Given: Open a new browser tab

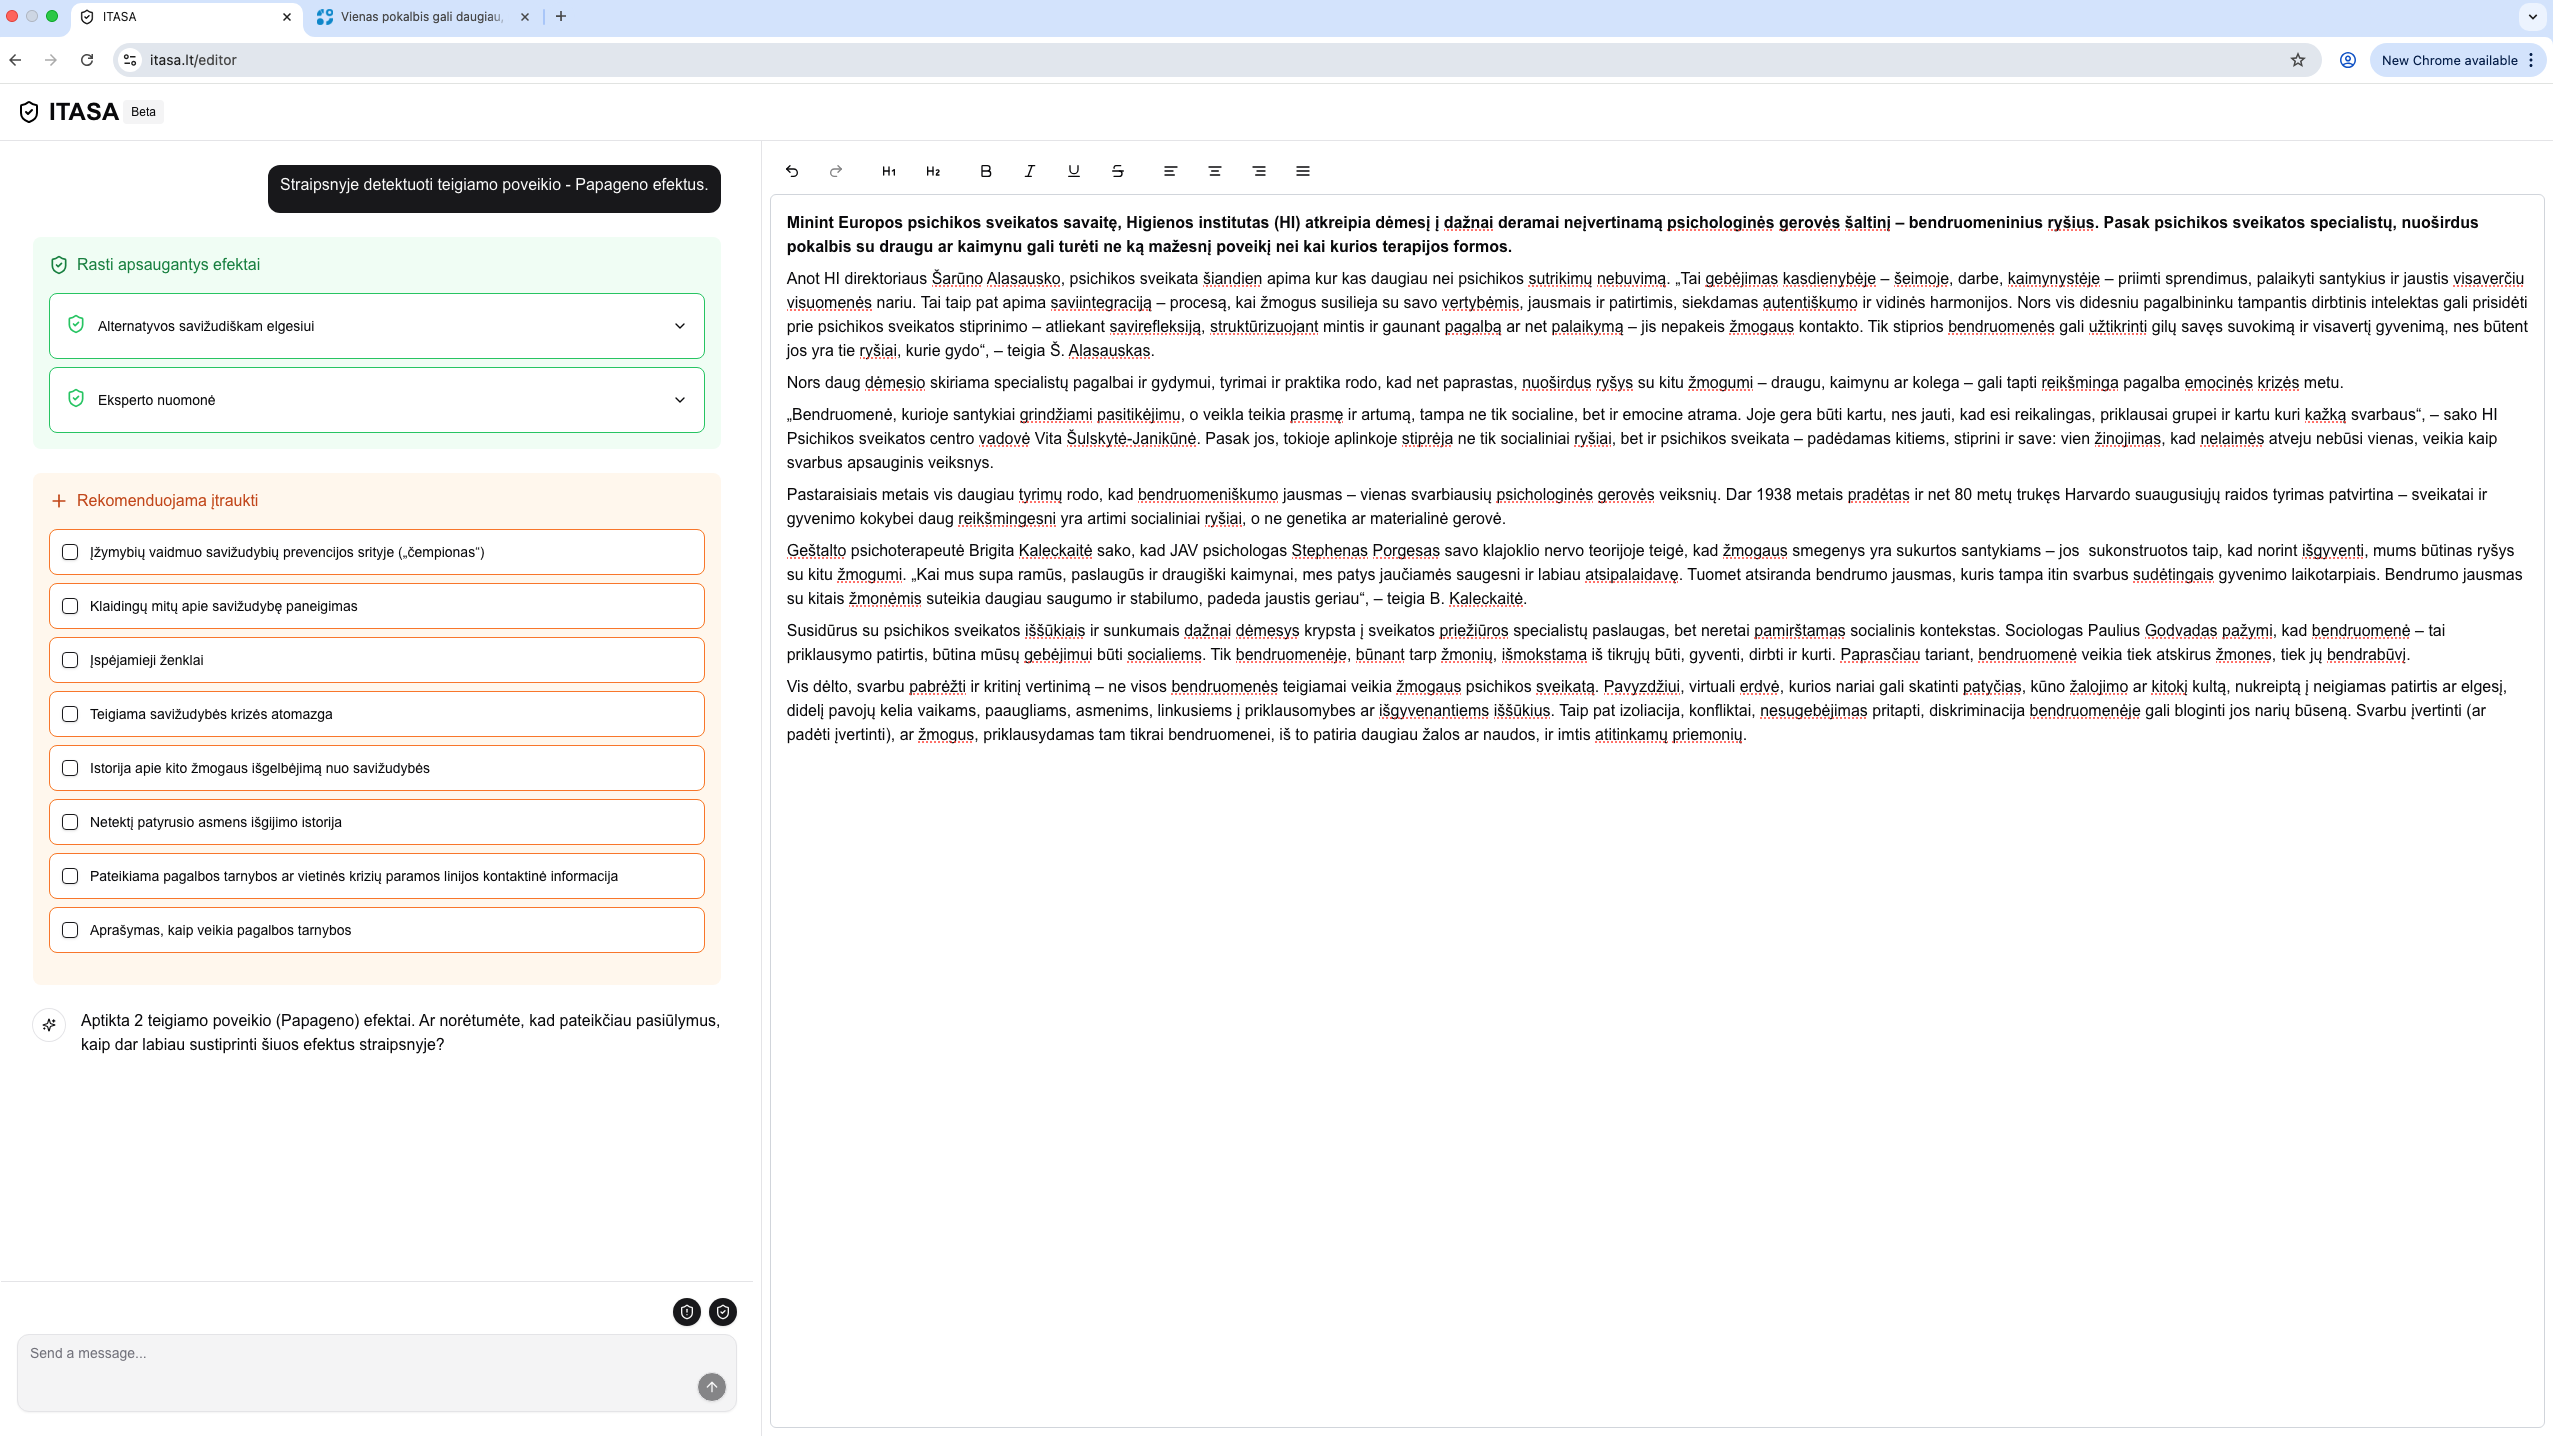Looking at the screenshot, I should [x=561, y=16].
